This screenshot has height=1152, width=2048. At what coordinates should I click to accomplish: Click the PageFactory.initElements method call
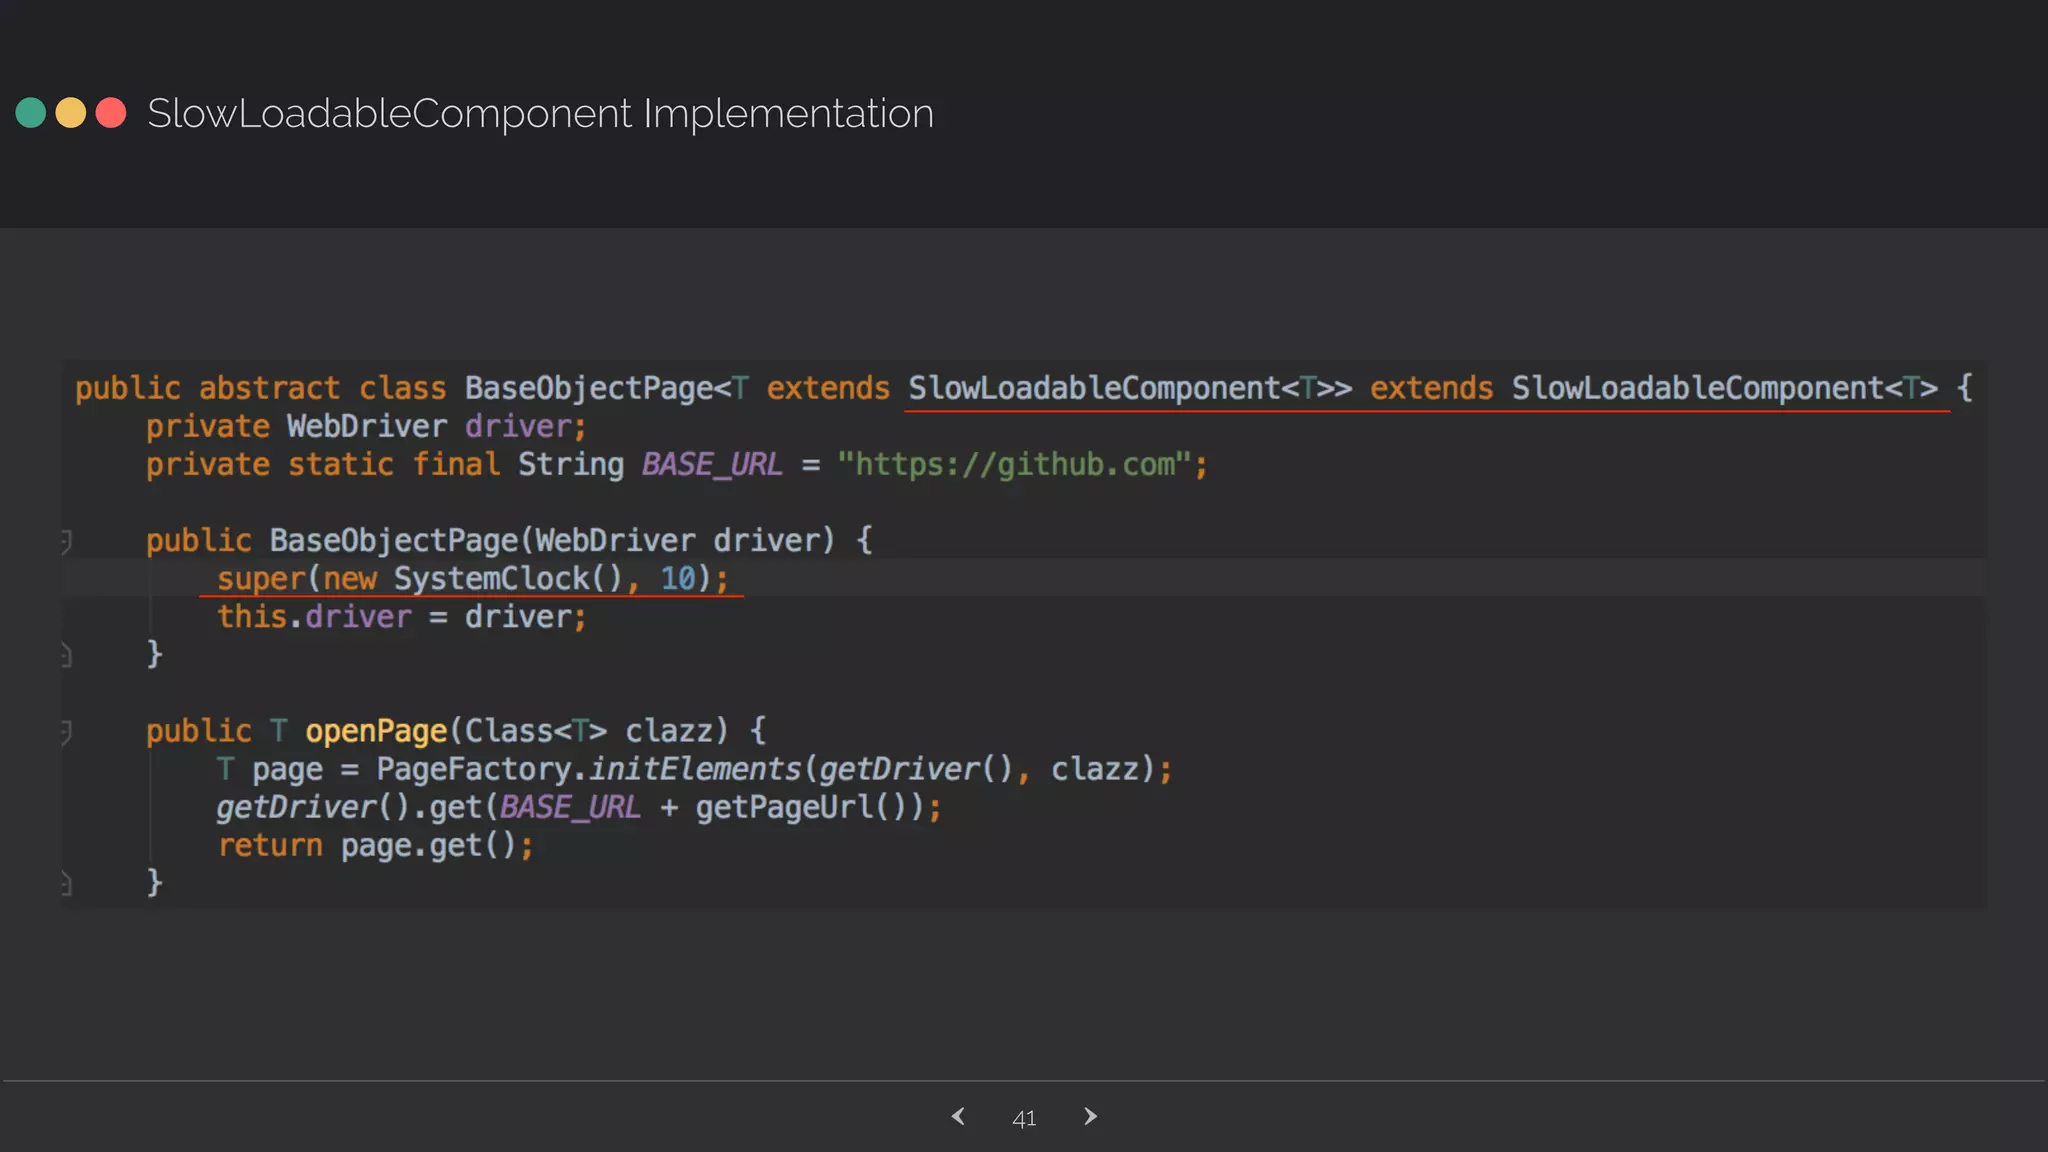(x=590, y=769)
